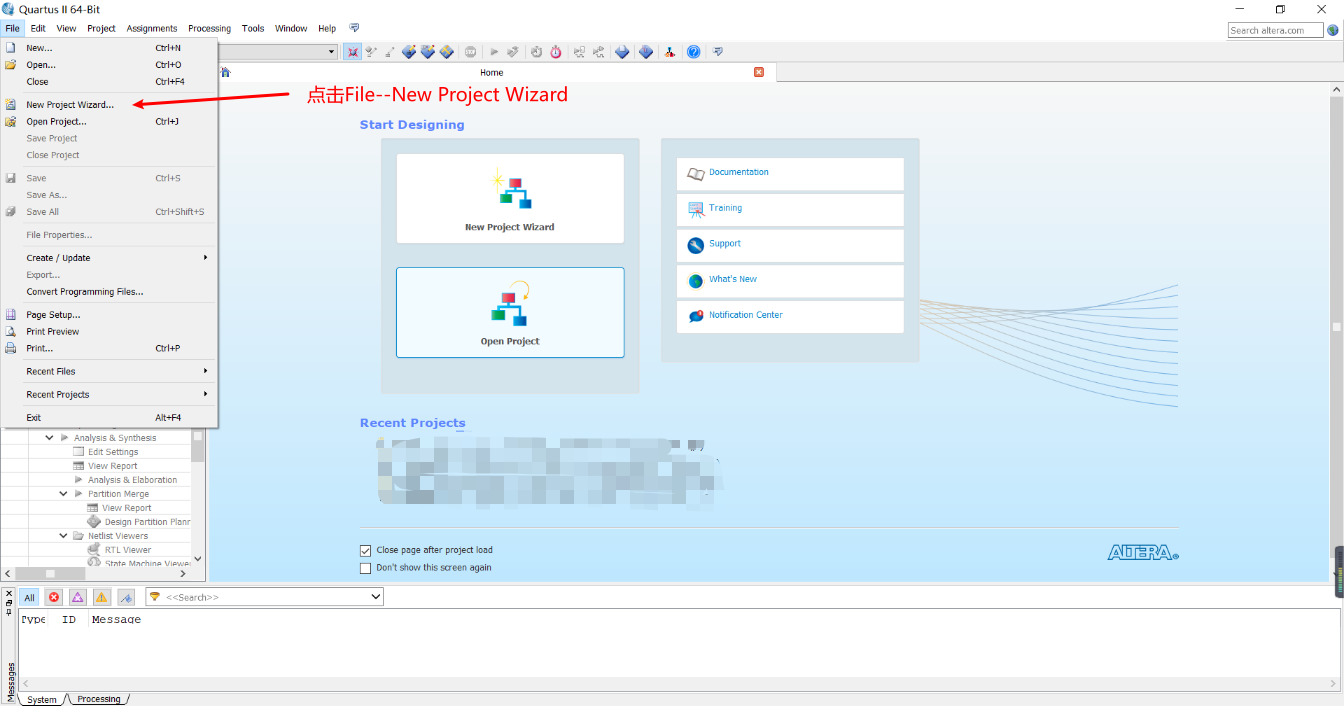Open the project selection dropdown in toolbar

coord(332,52)
